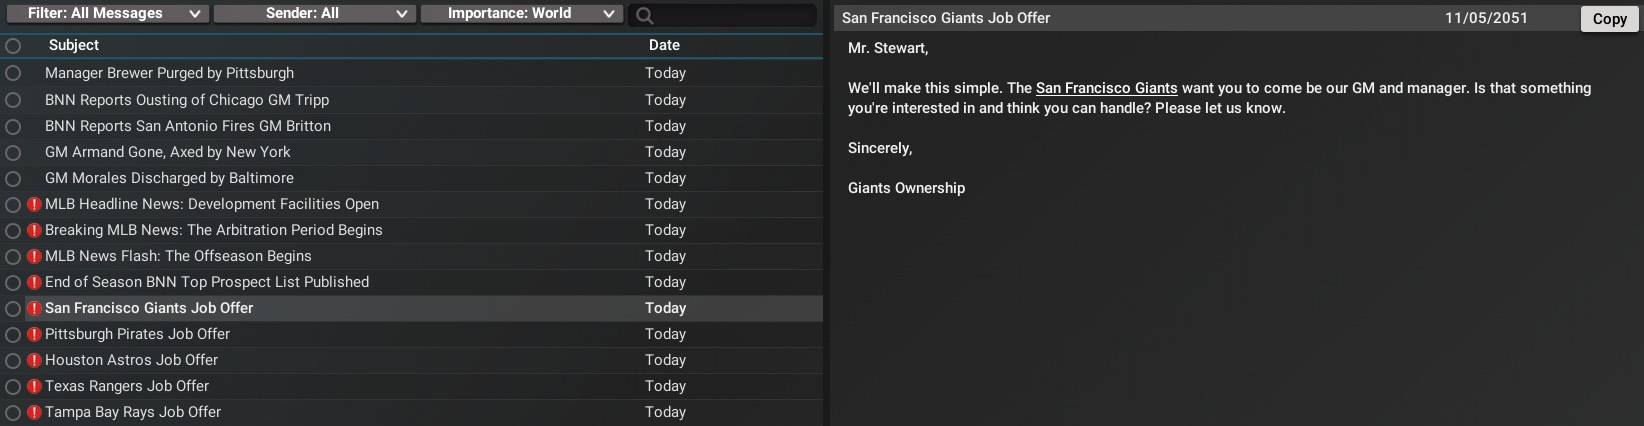Screen dimensions: 1644x426
Task: Click the 11/05/2051 message date
Action: (1486, 18)
